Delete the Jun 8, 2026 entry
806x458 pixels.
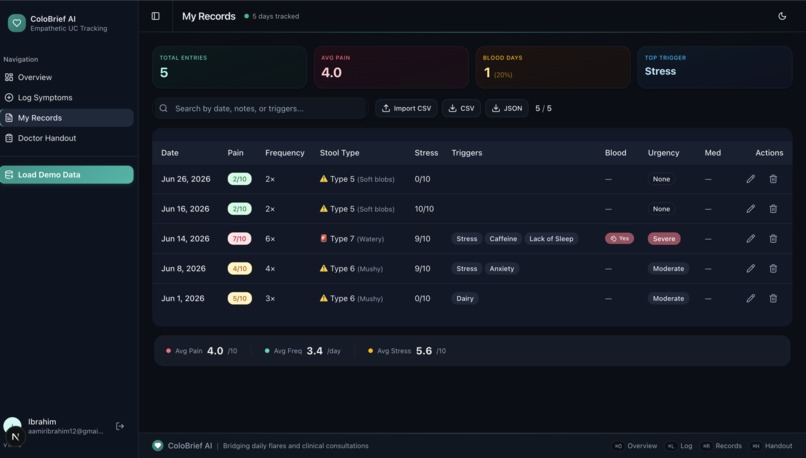tap(773, 268)
